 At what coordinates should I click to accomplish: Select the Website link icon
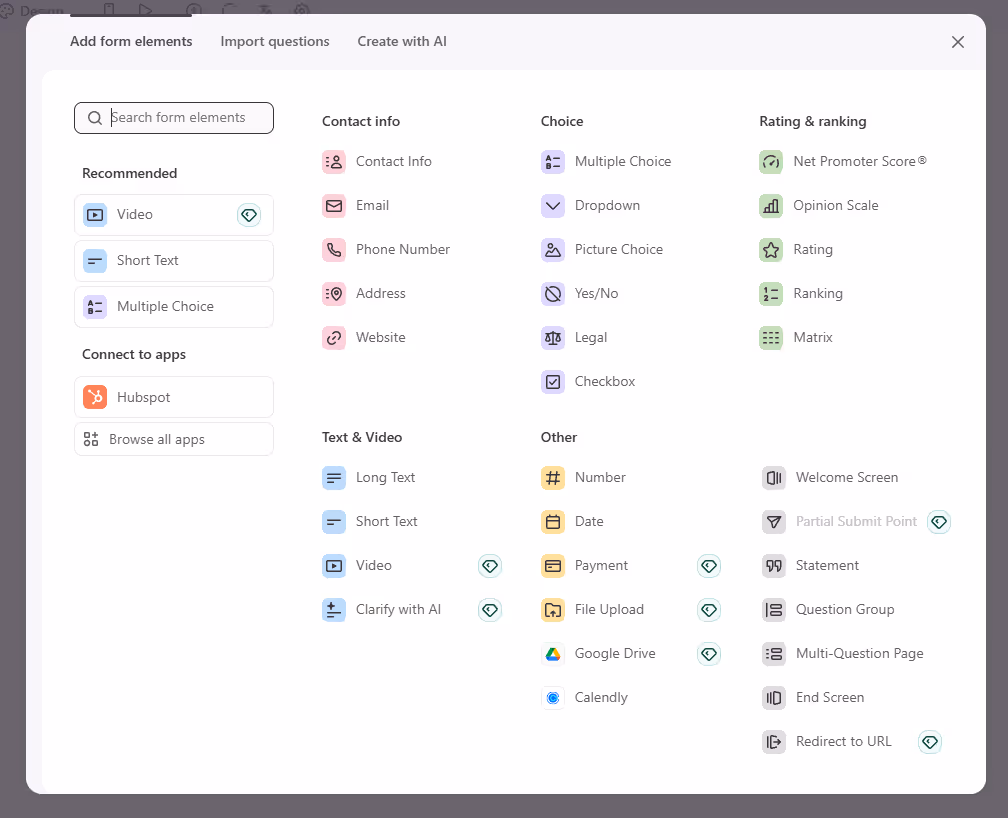click(334, 338)
